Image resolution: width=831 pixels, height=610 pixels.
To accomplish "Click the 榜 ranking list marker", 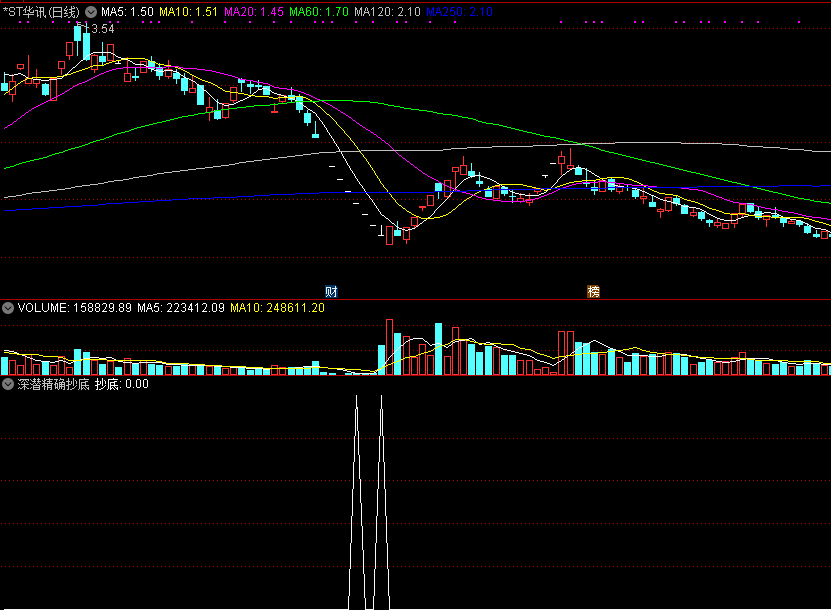I will coord(594,291).
